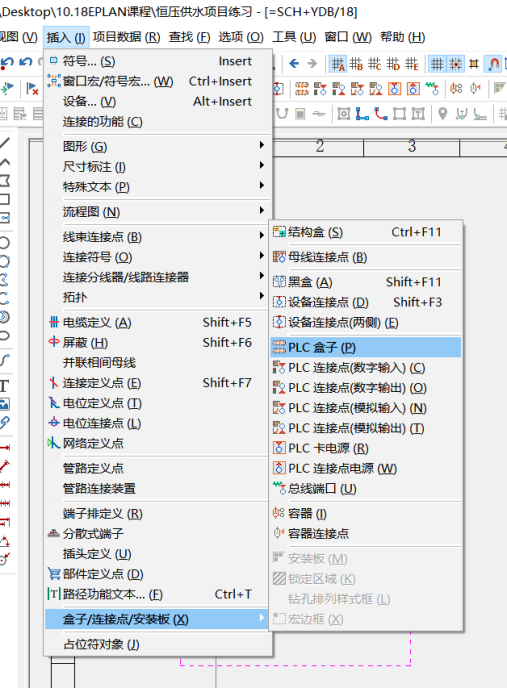
Task: Expand the 连接符号 (O) submenu
Action: point(158,257)
